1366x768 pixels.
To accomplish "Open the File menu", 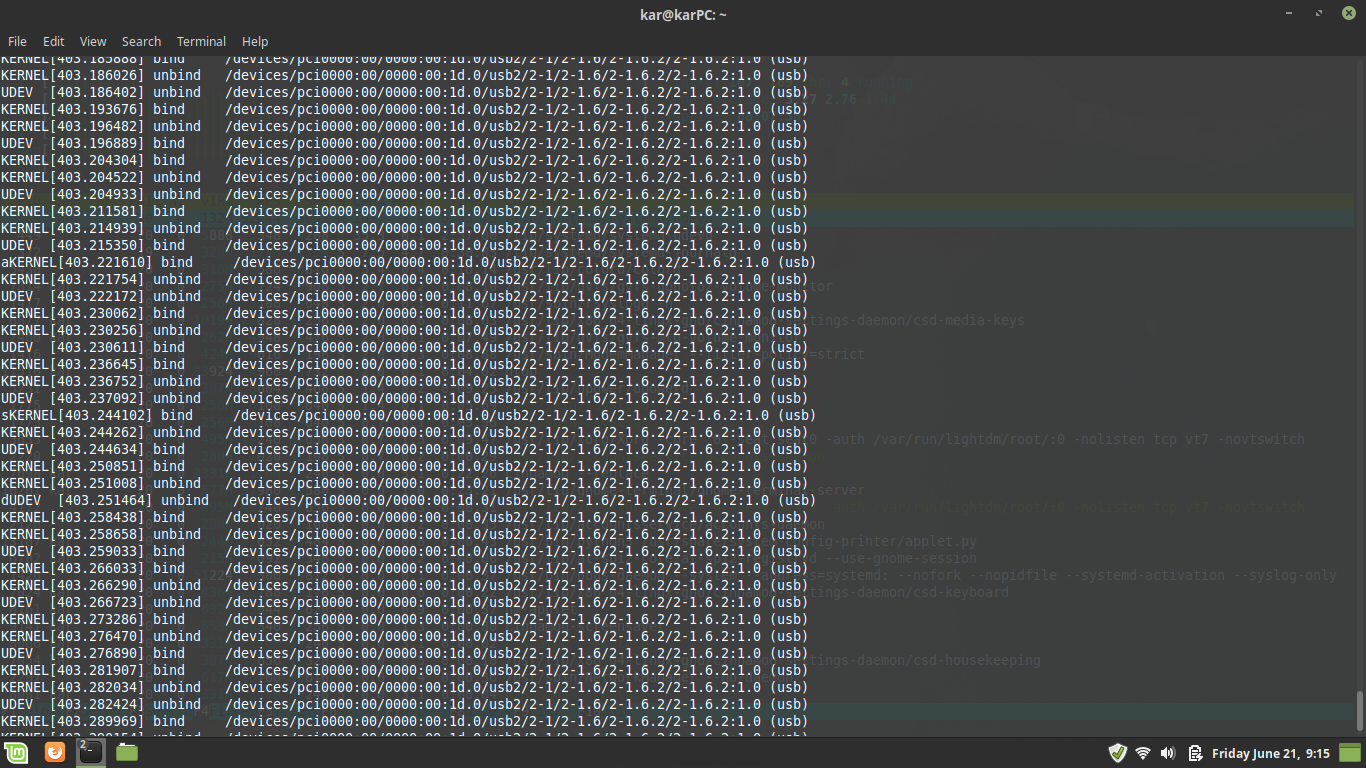I will tap(17, 41).
